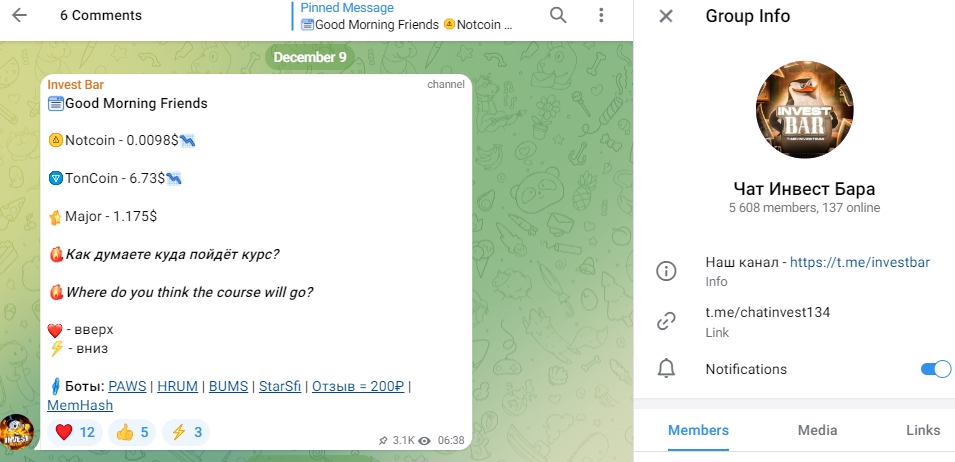
Task: Open the Invest Bar group avatar photo
Action: coord(805,110)
